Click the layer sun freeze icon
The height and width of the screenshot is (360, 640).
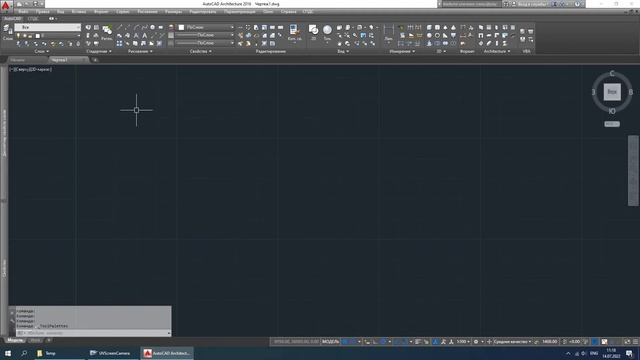(x=24, y=36)
